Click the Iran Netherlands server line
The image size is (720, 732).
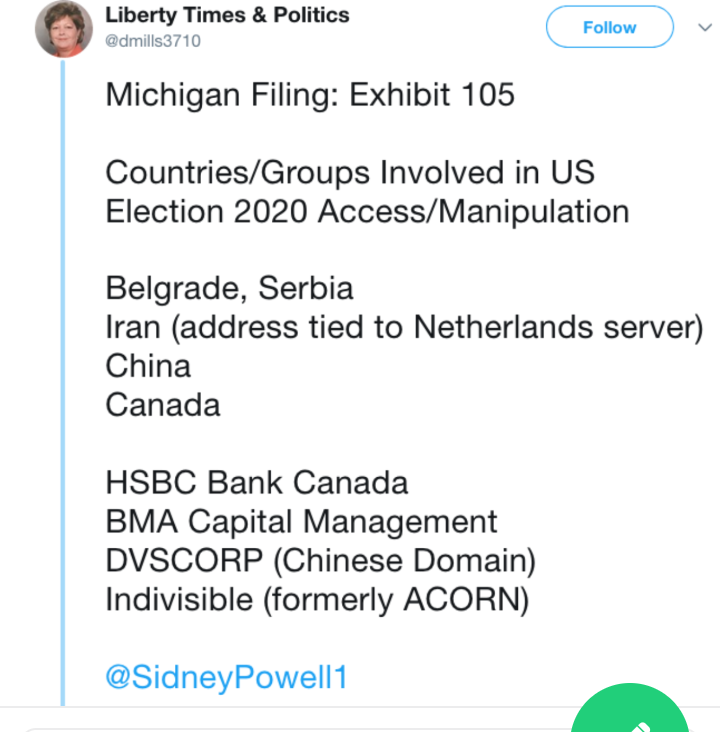pos(404,328)
